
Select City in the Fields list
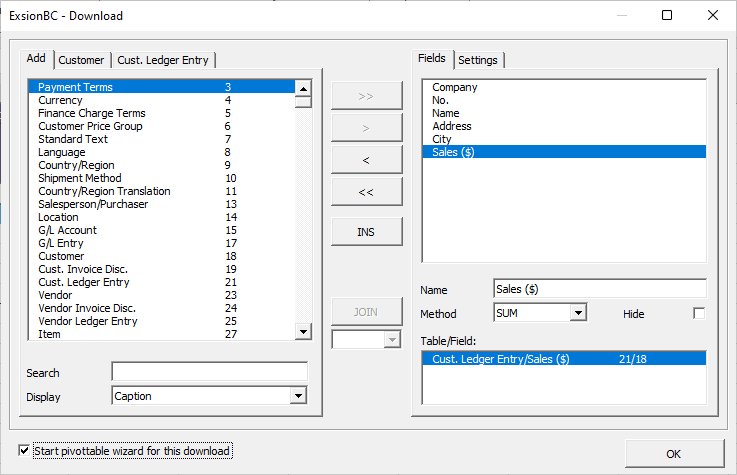point(564,139)
